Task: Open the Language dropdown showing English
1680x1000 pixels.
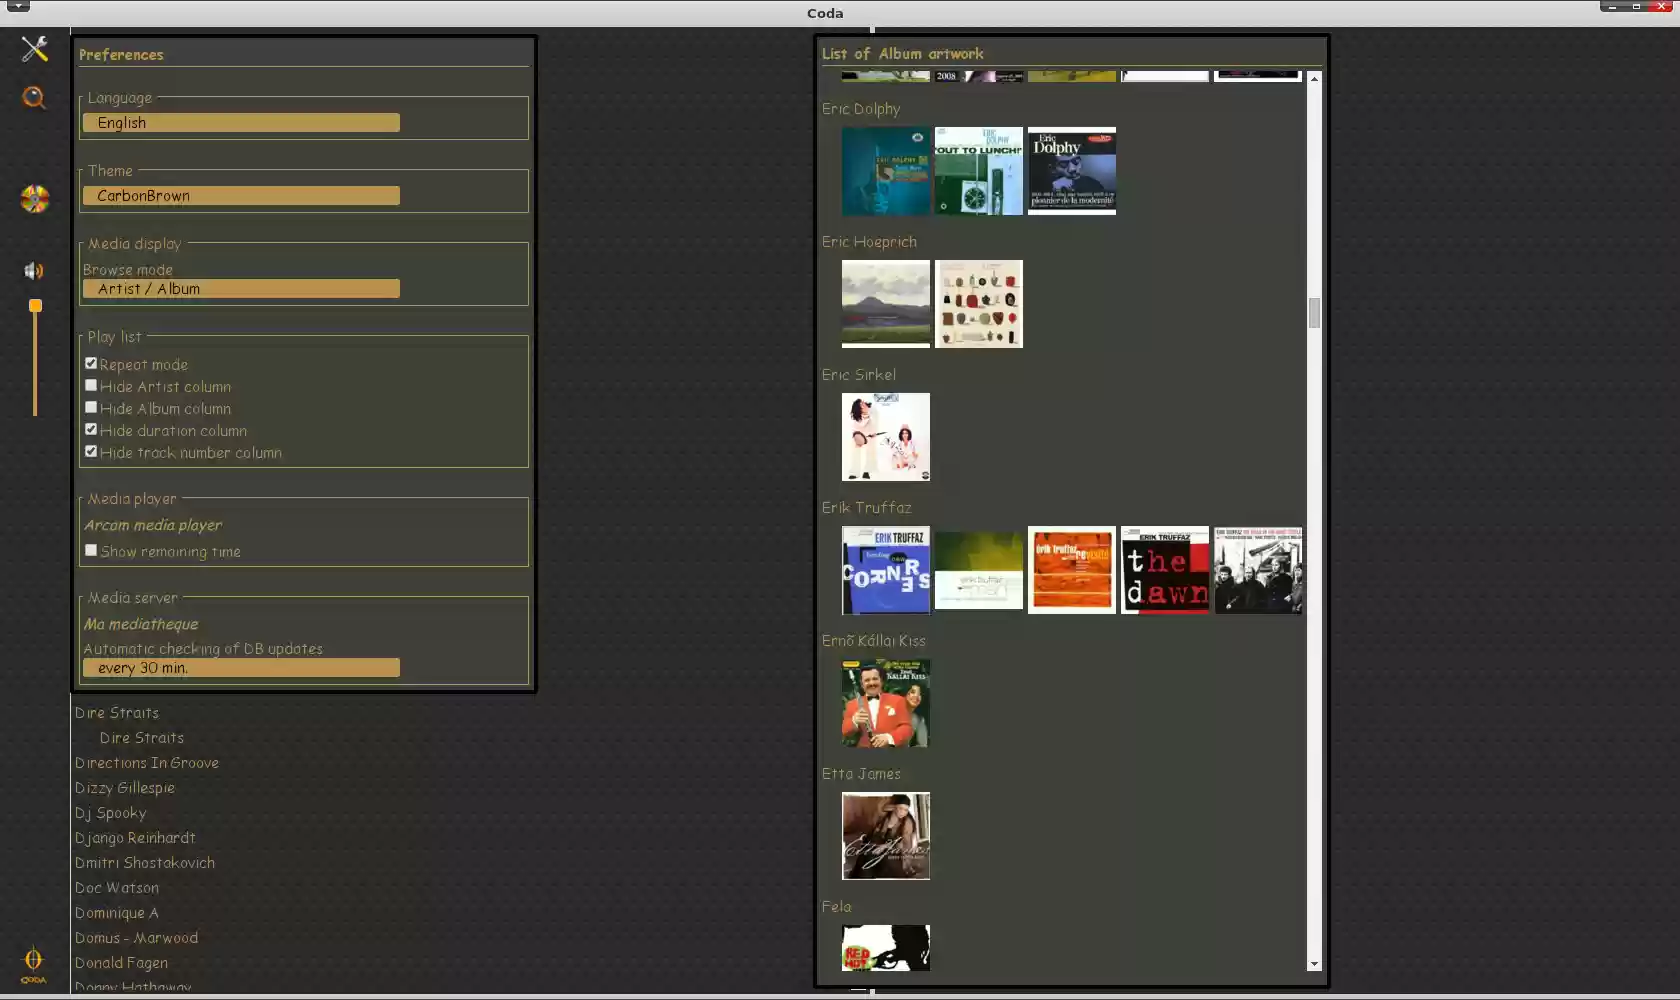Action: click(240, 122)
